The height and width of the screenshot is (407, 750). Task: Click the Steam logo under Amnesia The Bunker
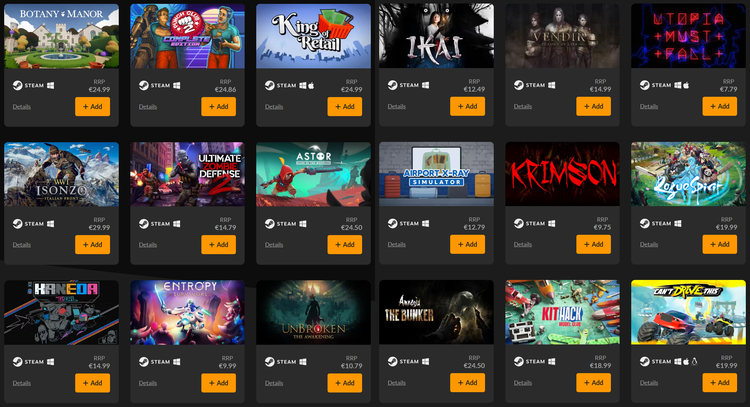coord(393,362)
